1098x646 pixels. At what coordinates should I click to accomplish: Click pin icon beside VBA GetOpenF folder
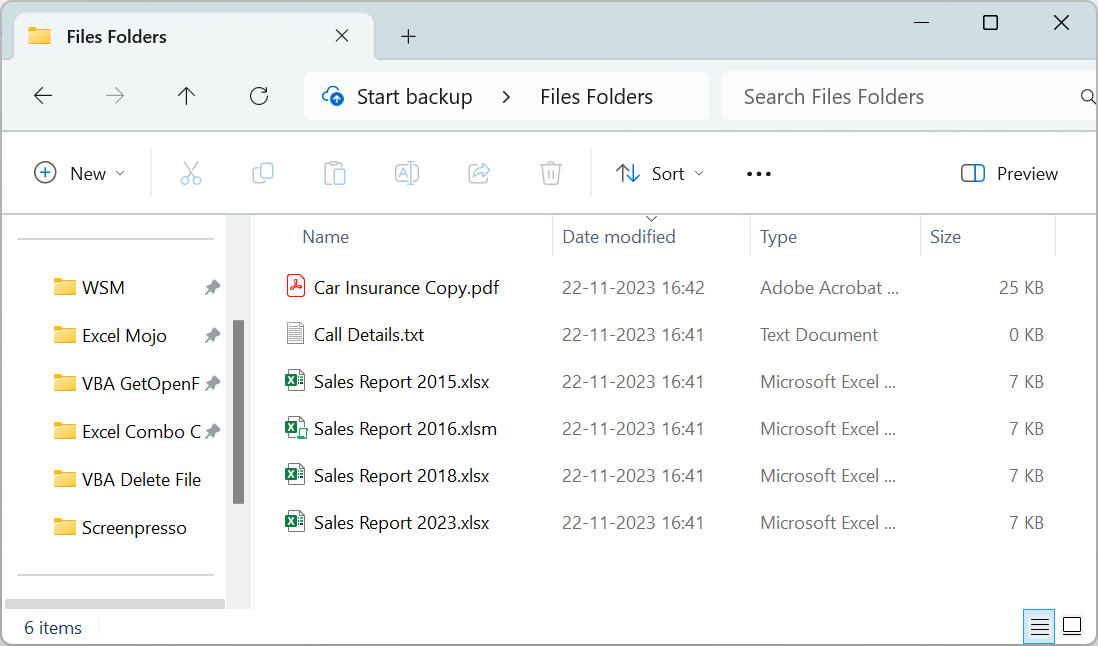213,383
